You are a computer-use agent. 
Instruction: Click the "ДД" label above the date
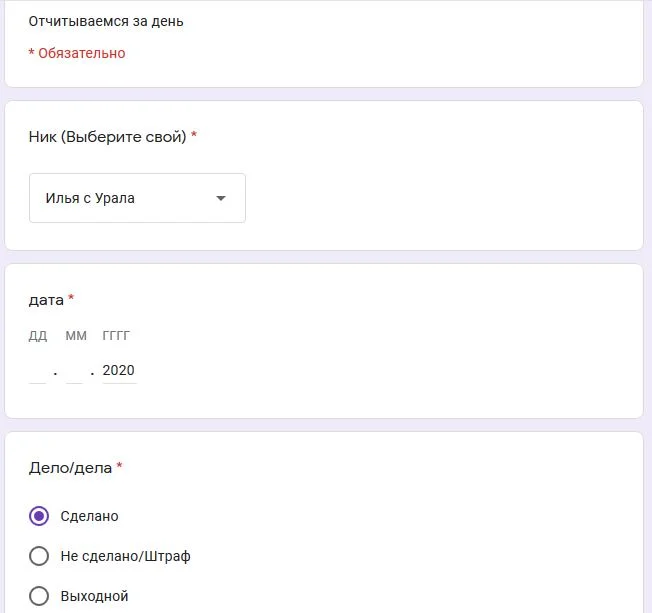pos(38,336)
